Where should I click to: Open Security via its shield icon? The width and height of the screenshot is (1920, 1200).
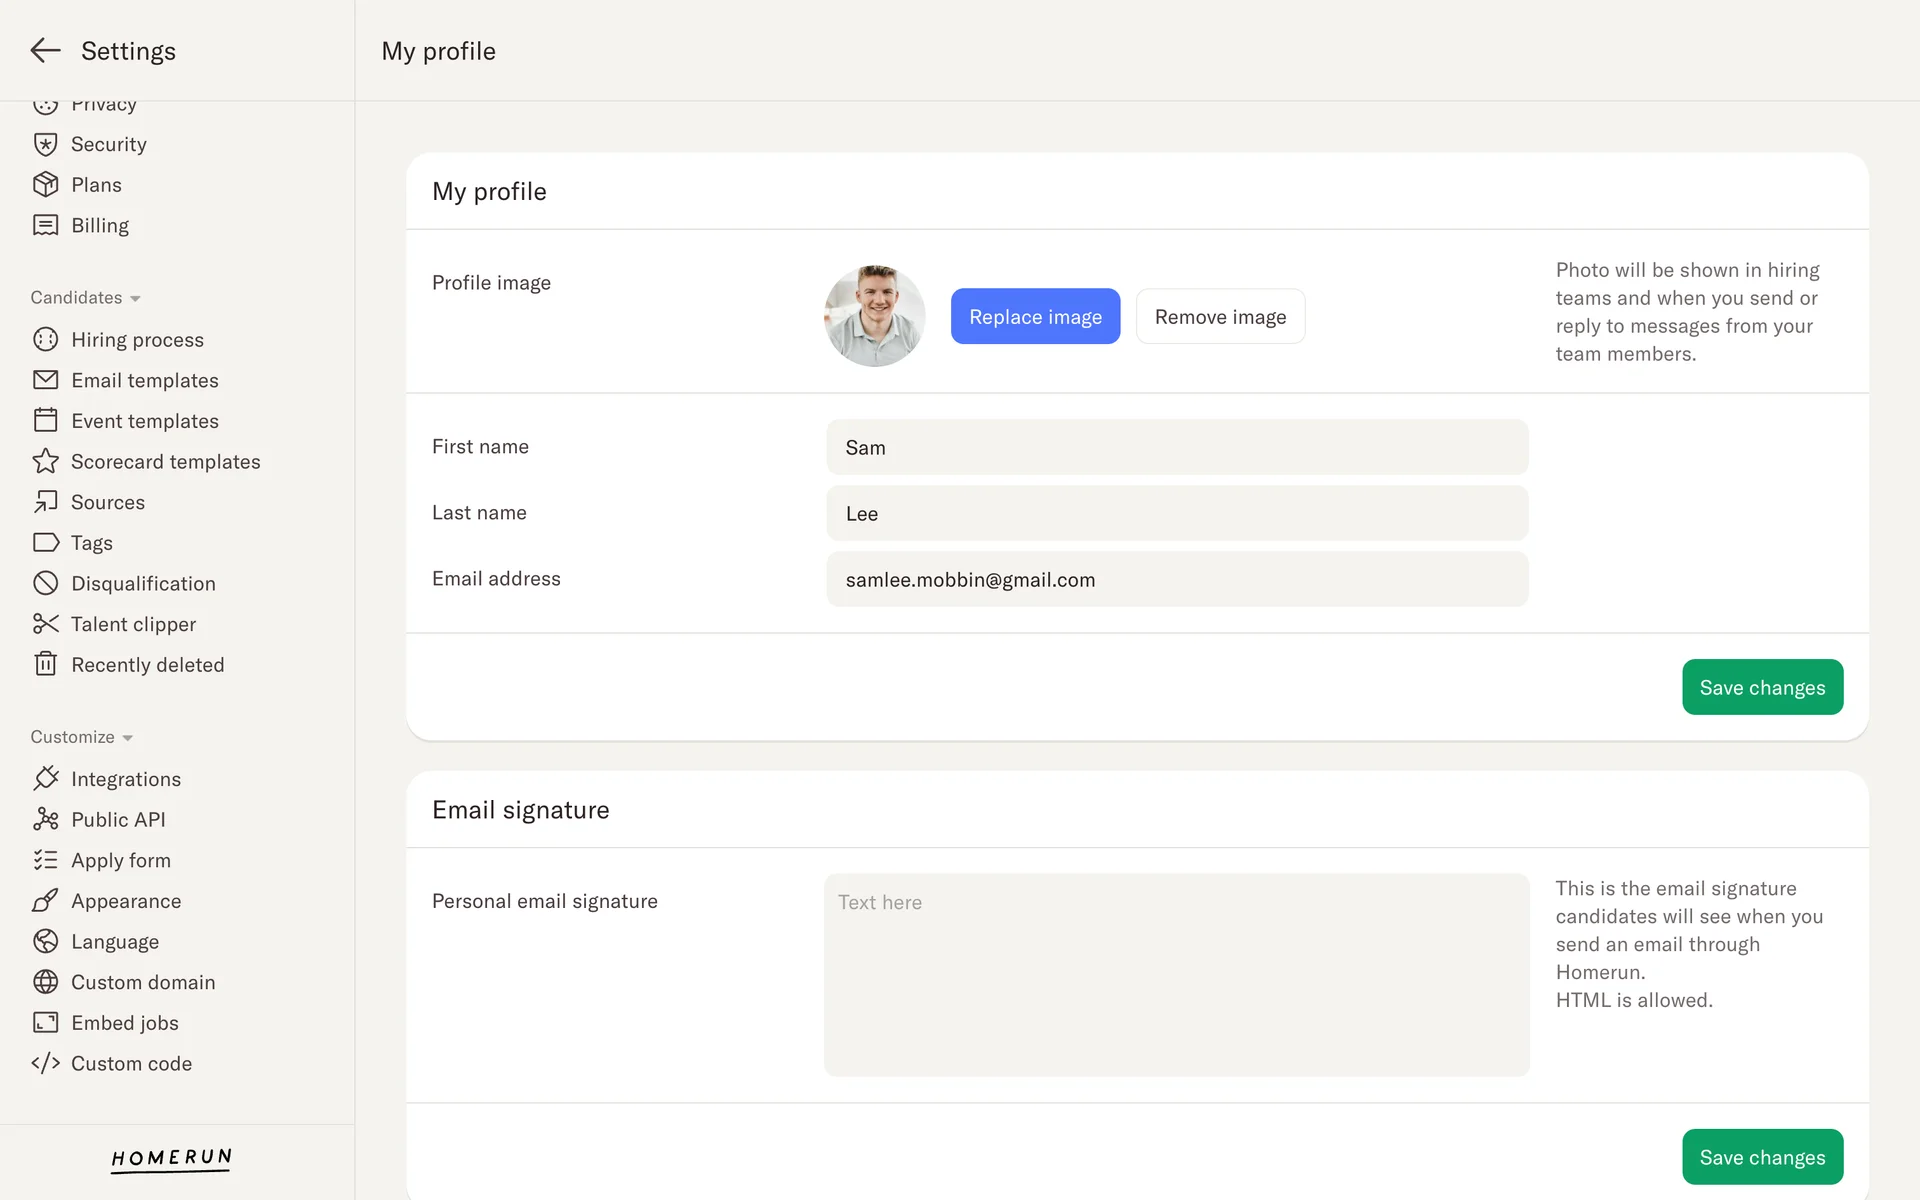tap(45, 144)
